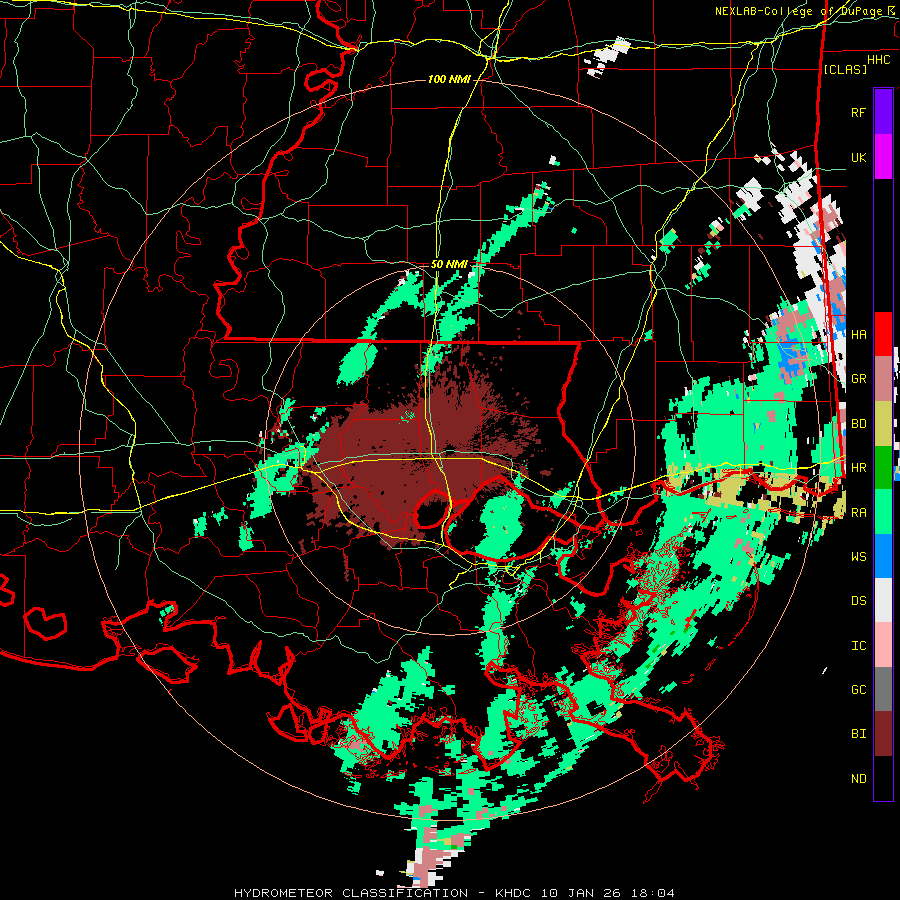900x900 pixels.
Task: Click the DS legend label
Action: (858, 601)
